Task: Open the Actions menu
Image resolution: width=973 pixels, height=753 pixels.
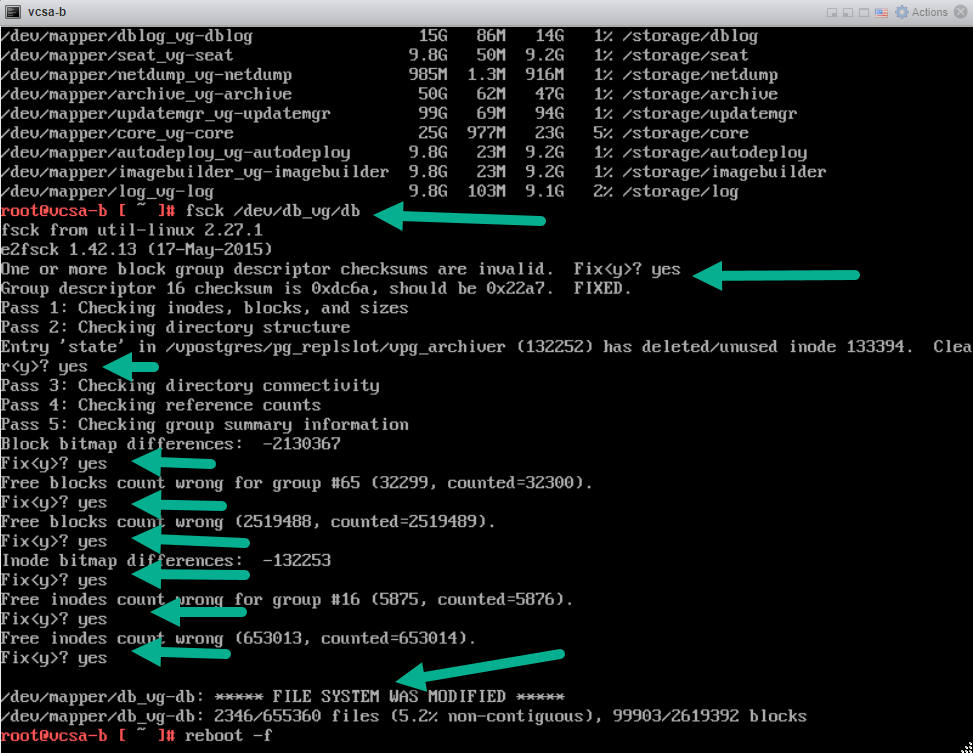Action: point(929,13)
